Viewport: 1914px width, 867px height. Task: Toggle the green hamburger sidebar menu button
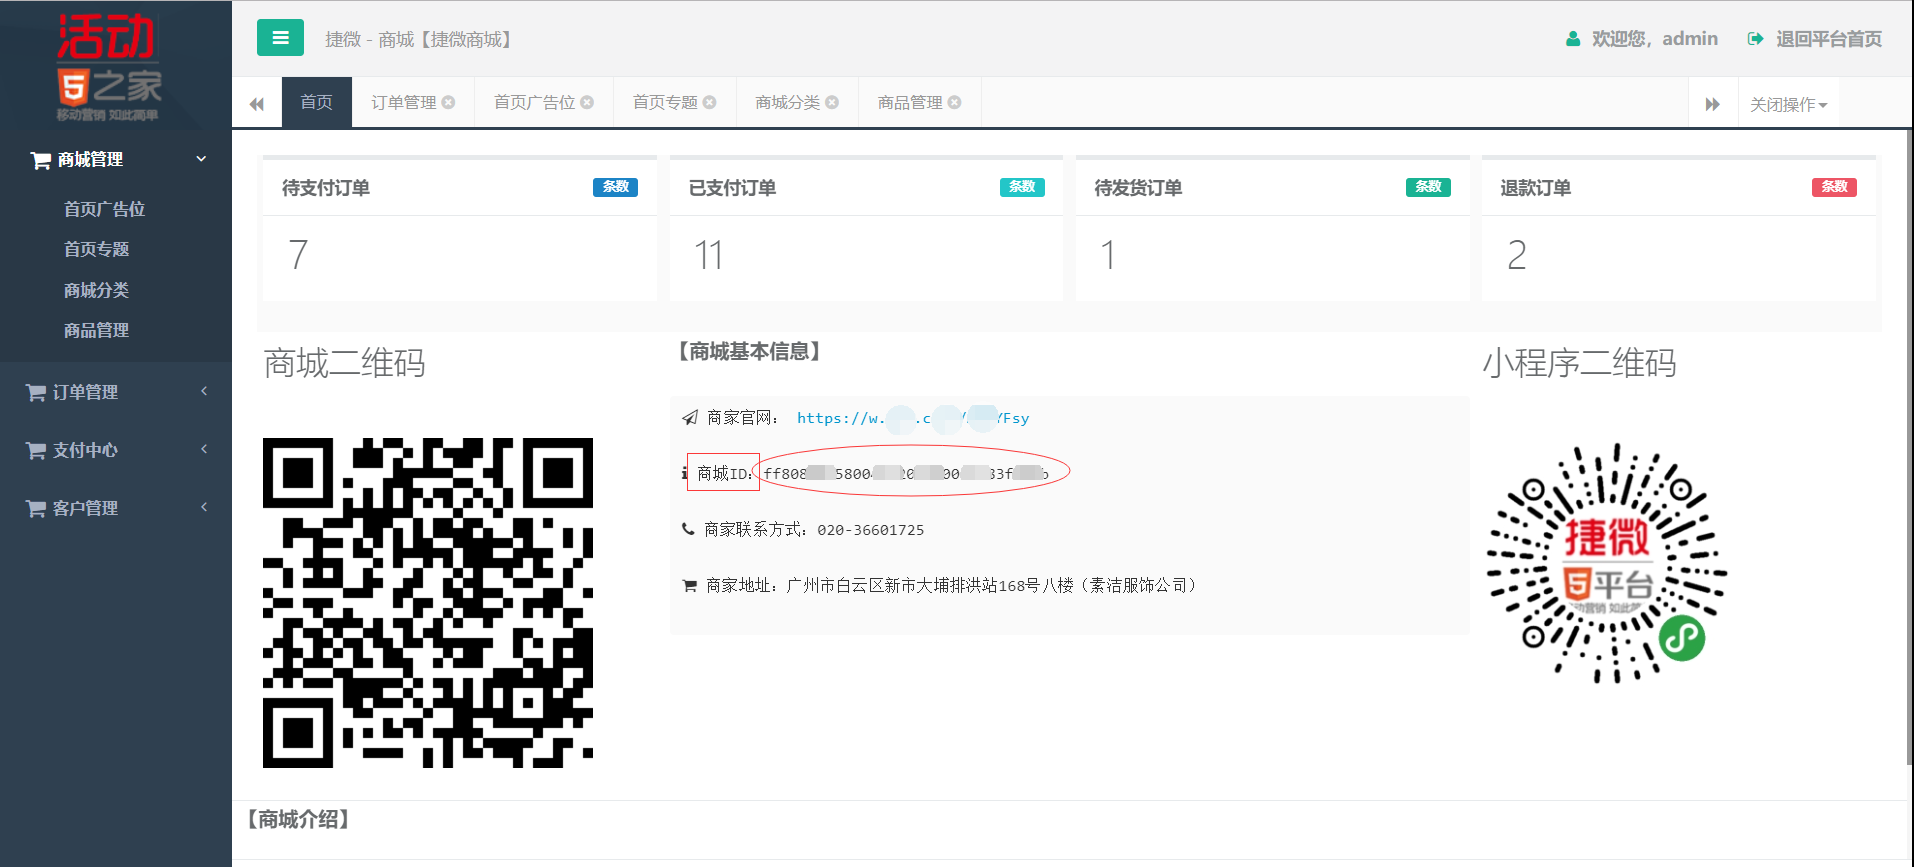[280, 38]
